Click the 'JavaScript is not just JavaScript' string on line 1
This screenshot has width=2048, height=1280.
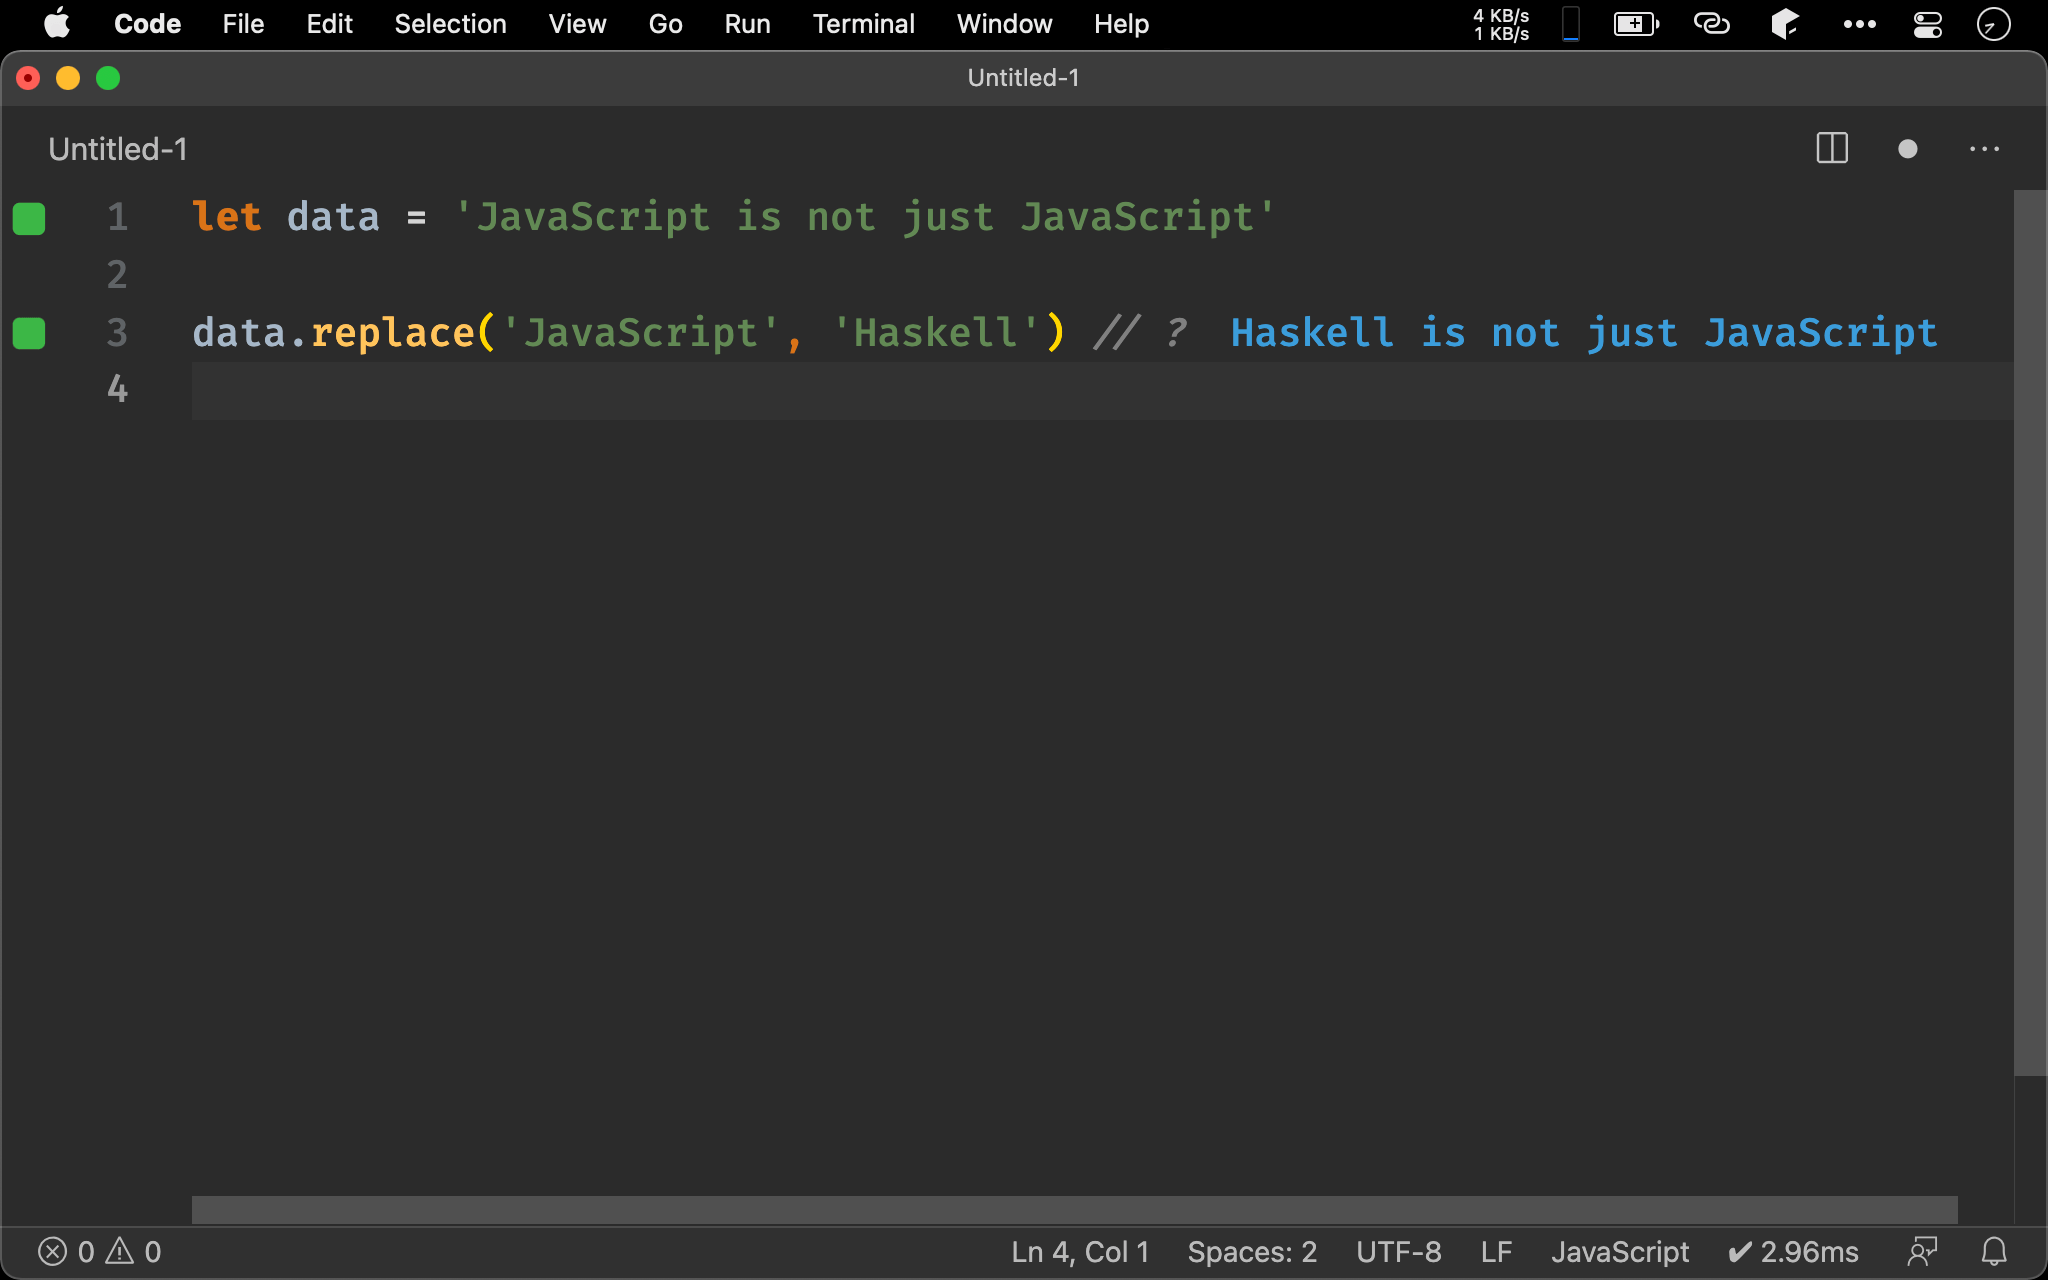click(865, 217)
